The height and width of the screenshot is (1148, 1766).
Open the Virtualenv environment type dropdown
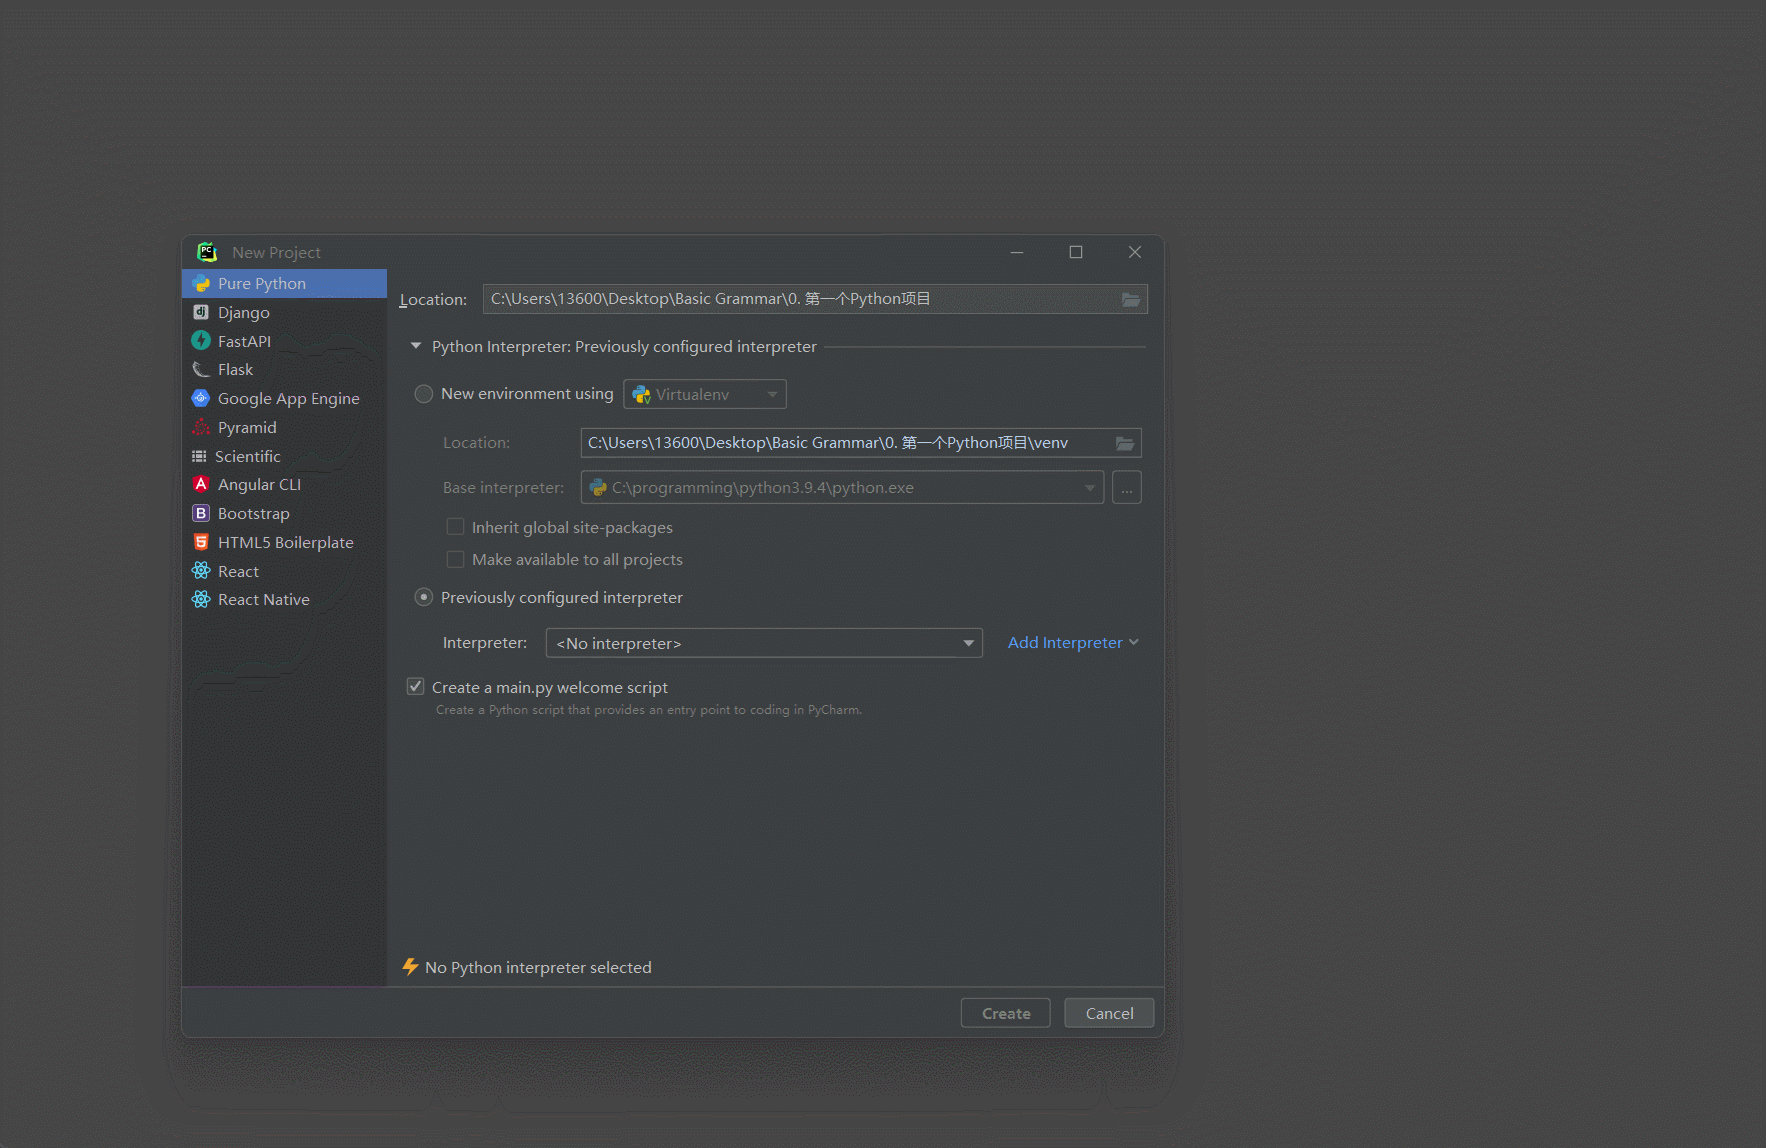pyautogui.click(x=705, y=394)
